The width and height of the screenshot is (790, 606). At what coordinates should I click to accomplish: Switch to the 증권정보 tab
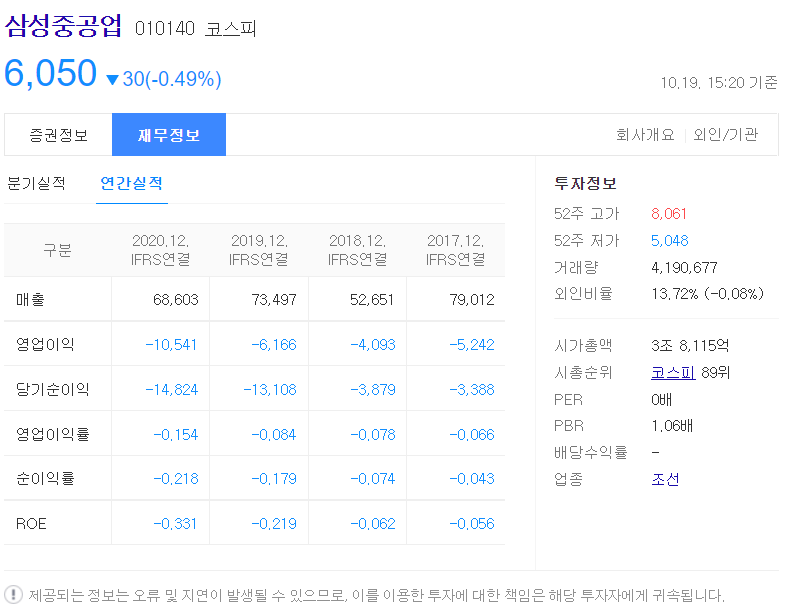(58, 135)
